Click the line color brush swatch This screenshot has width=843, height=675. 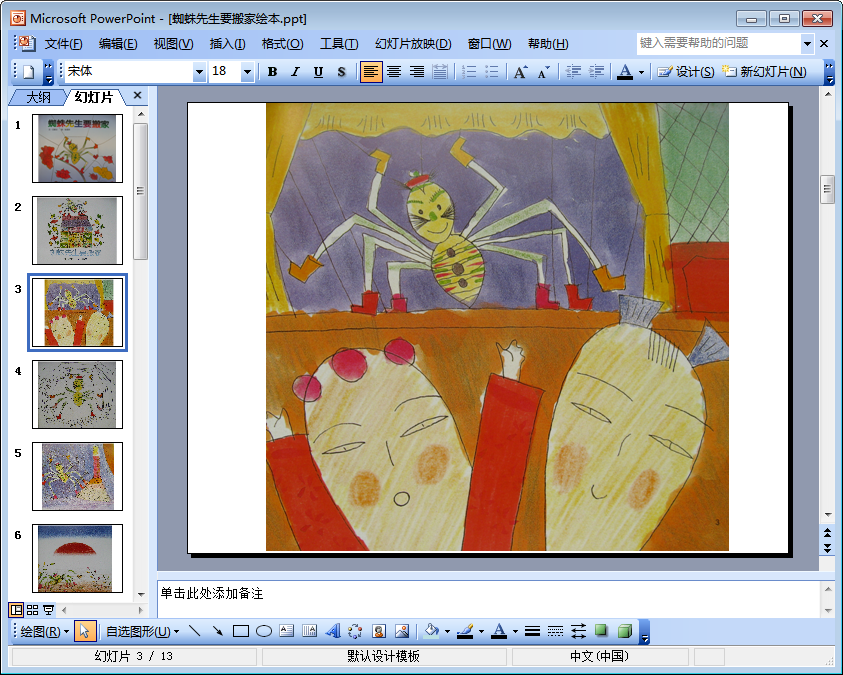point(465,631)
